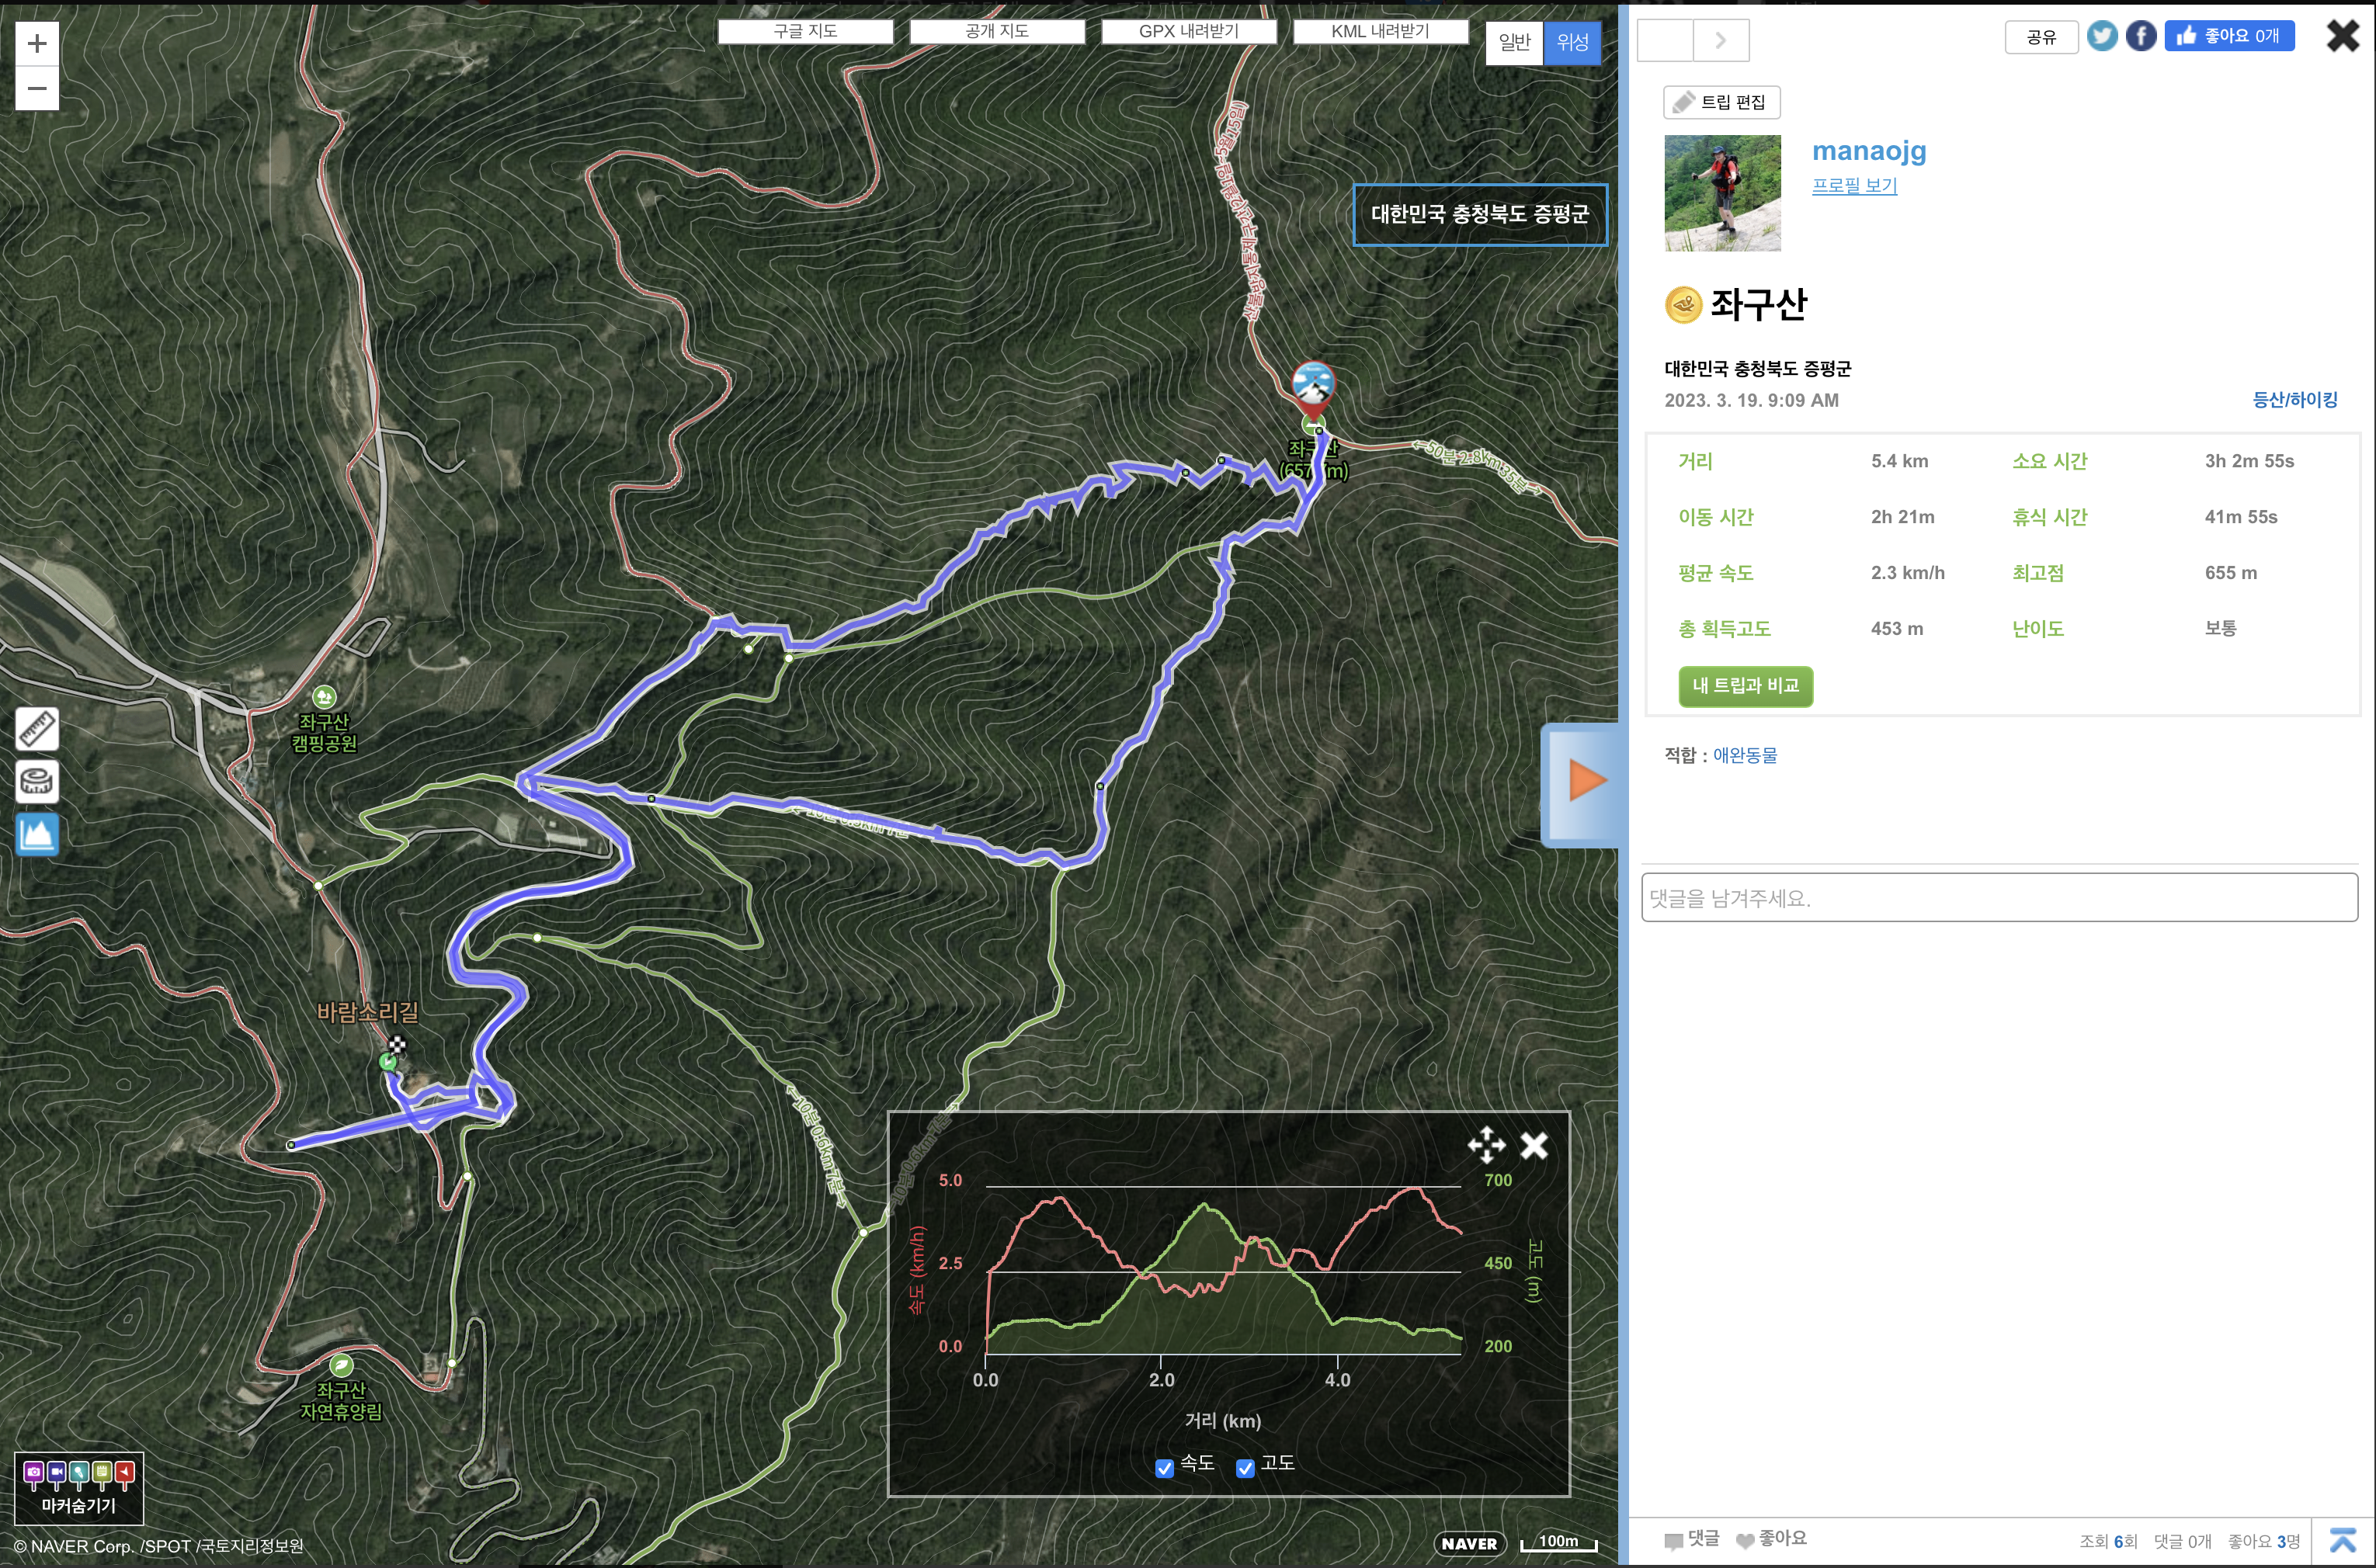Click the map zoom out minus button

coord(37,88)
